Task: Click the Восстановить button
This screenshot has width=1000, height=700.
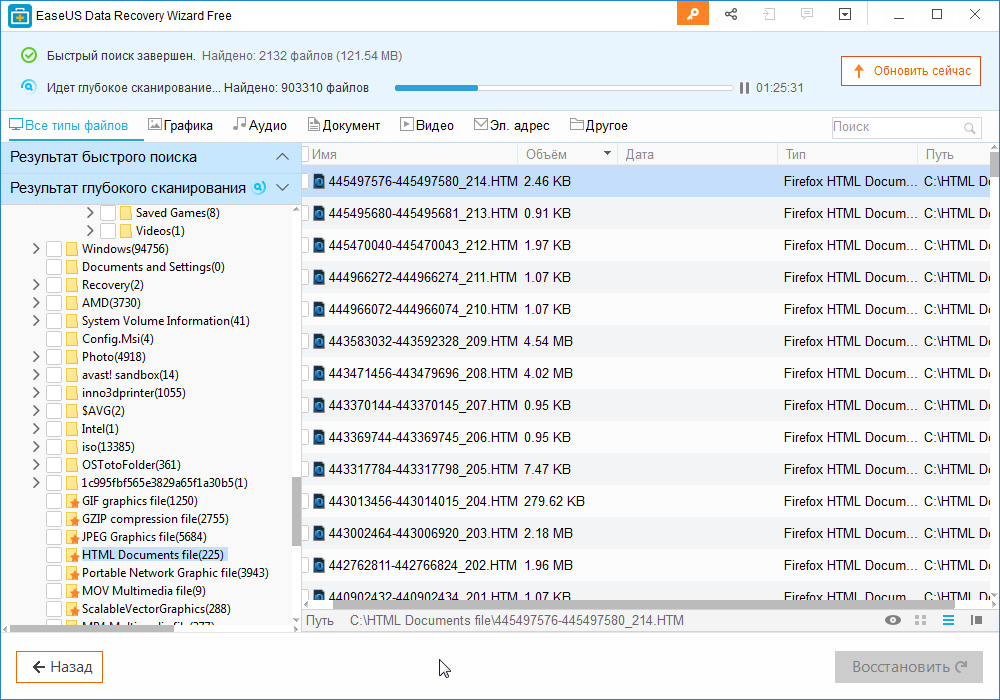Action: tap(909, 667)
